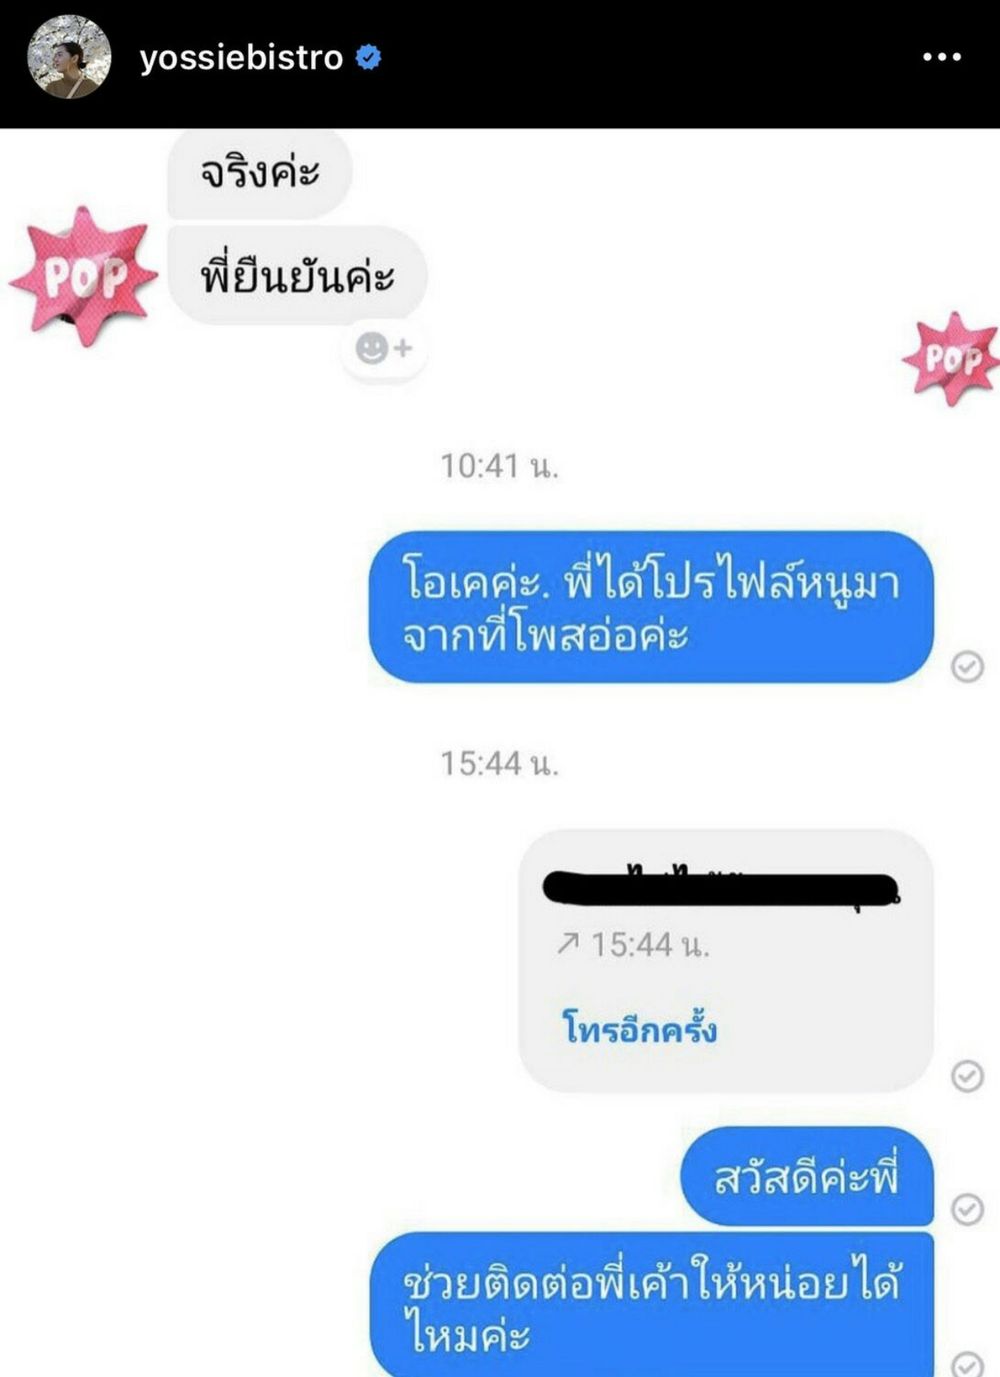Open the redacted call card
This screenshot has height=1377, width=1000.
(726, 960)
